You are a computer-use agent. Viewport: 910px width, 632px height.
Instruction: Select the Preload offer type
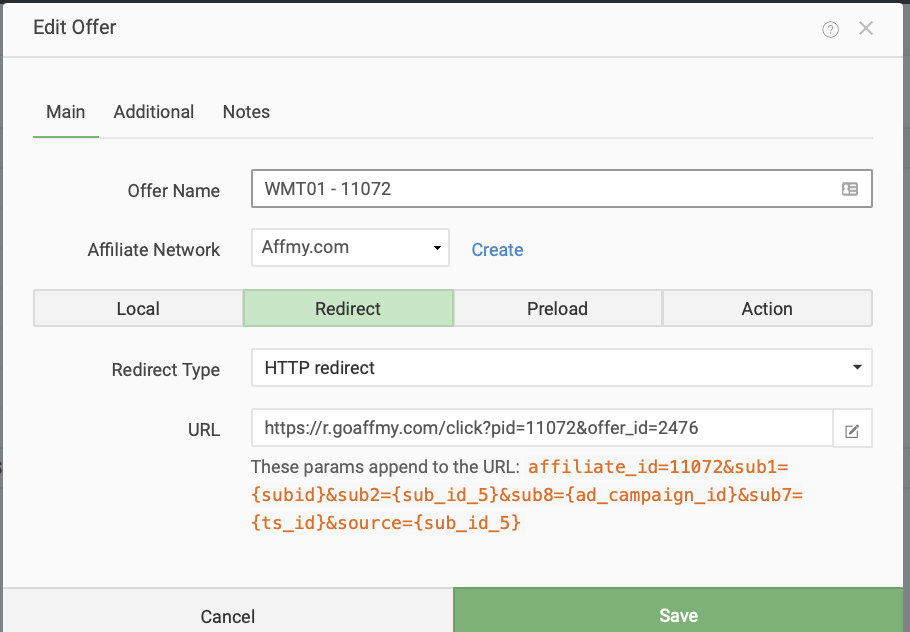pos(557,308)
